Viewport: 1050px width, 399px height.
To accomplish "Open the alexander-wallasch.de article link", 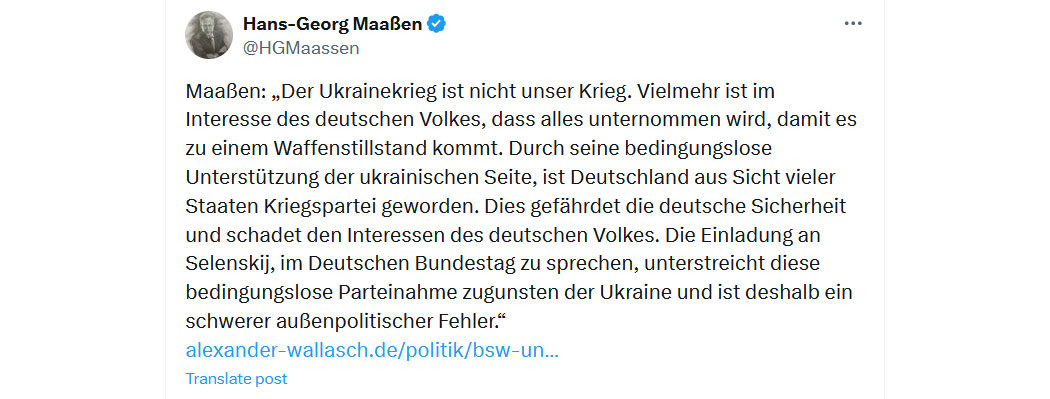I will point(372,350).
